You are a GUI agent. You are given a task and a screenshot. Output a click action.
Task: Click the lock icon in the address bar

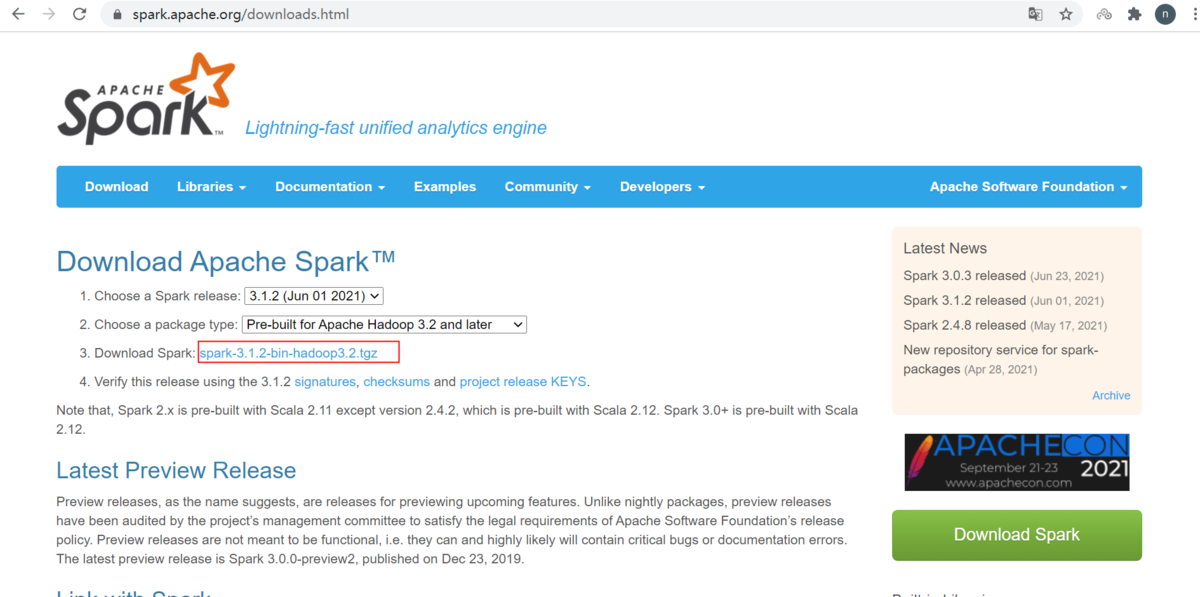pos(117,15)
